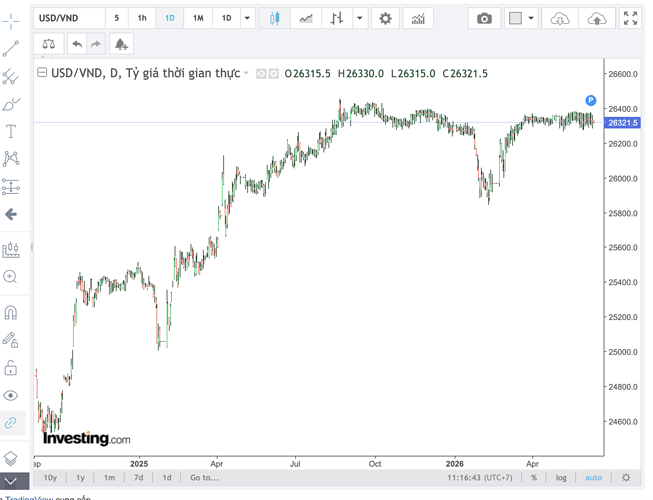Select the text annotation tool
653x500 pixels.
(x=11, y=132)
